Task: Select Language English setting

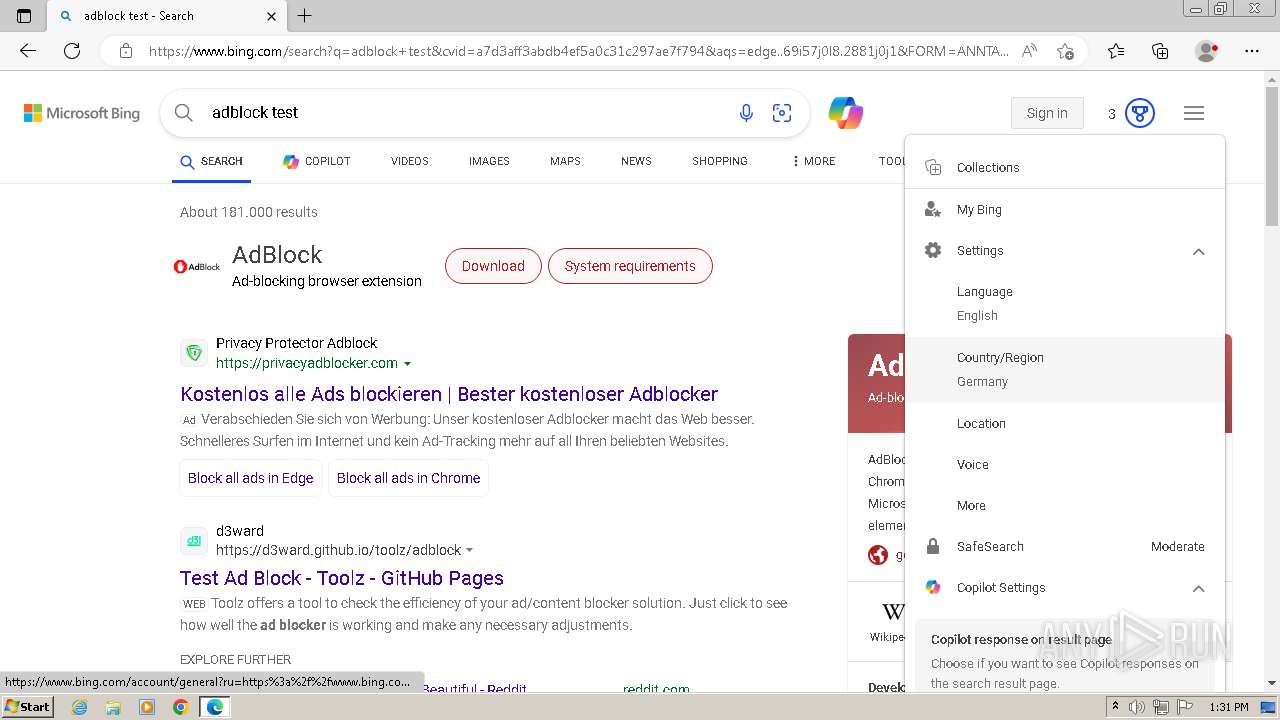Action: pos(1065,303)
